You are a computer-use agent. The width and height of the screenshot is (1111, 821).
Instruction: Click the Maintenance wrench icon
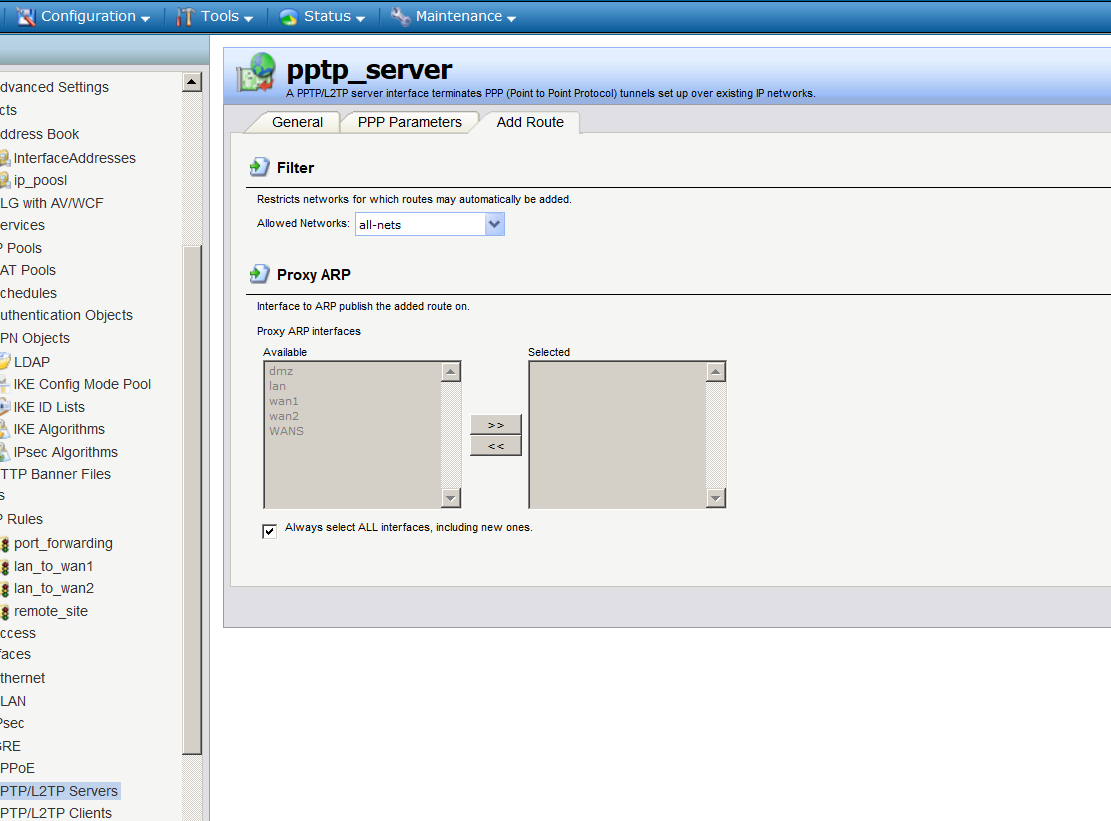click(x=400, y=16)
